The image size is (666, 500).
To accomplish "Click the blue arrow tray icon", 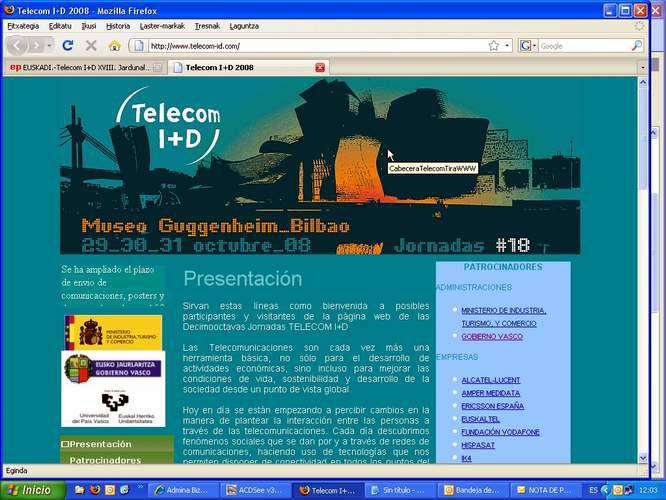I will click(605, 490).
